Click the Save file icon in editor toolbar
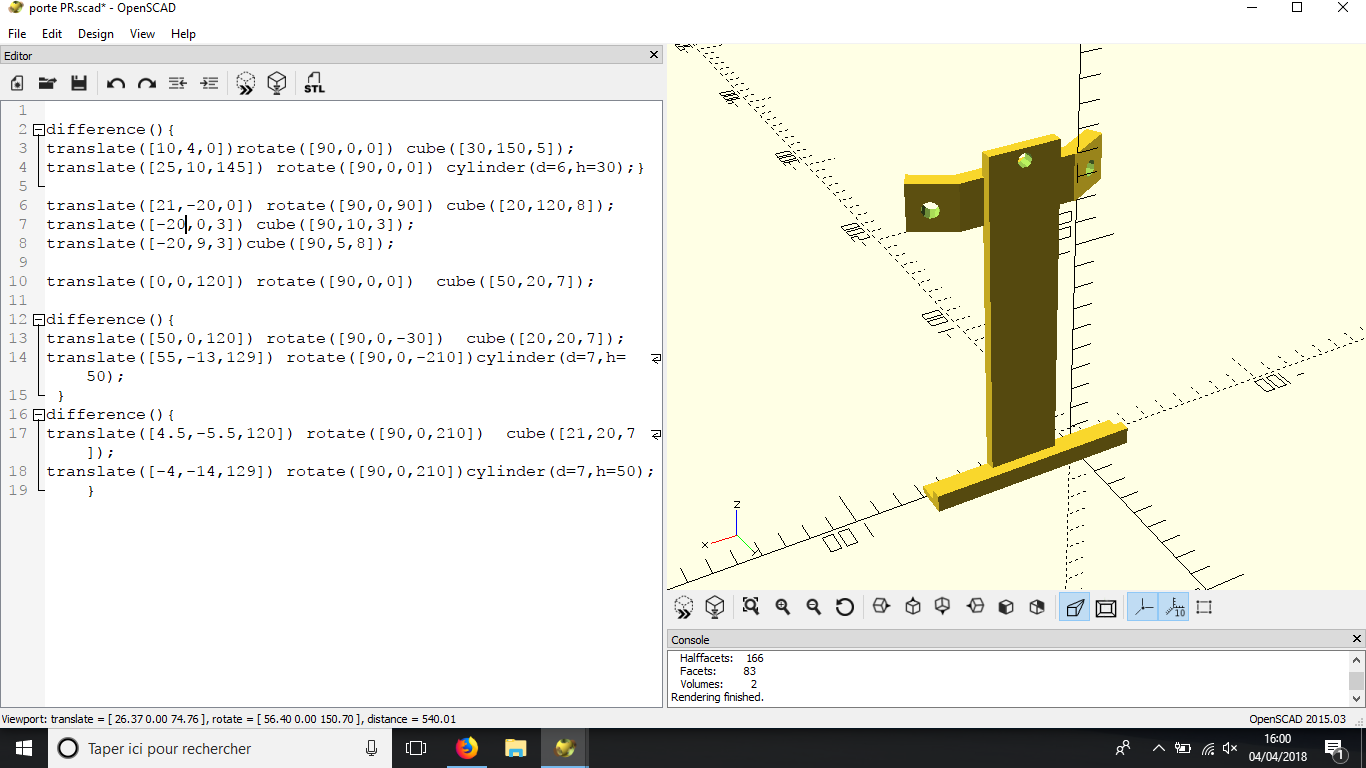The width and height of the screenshot is (1366, 768). pos(78,83)
